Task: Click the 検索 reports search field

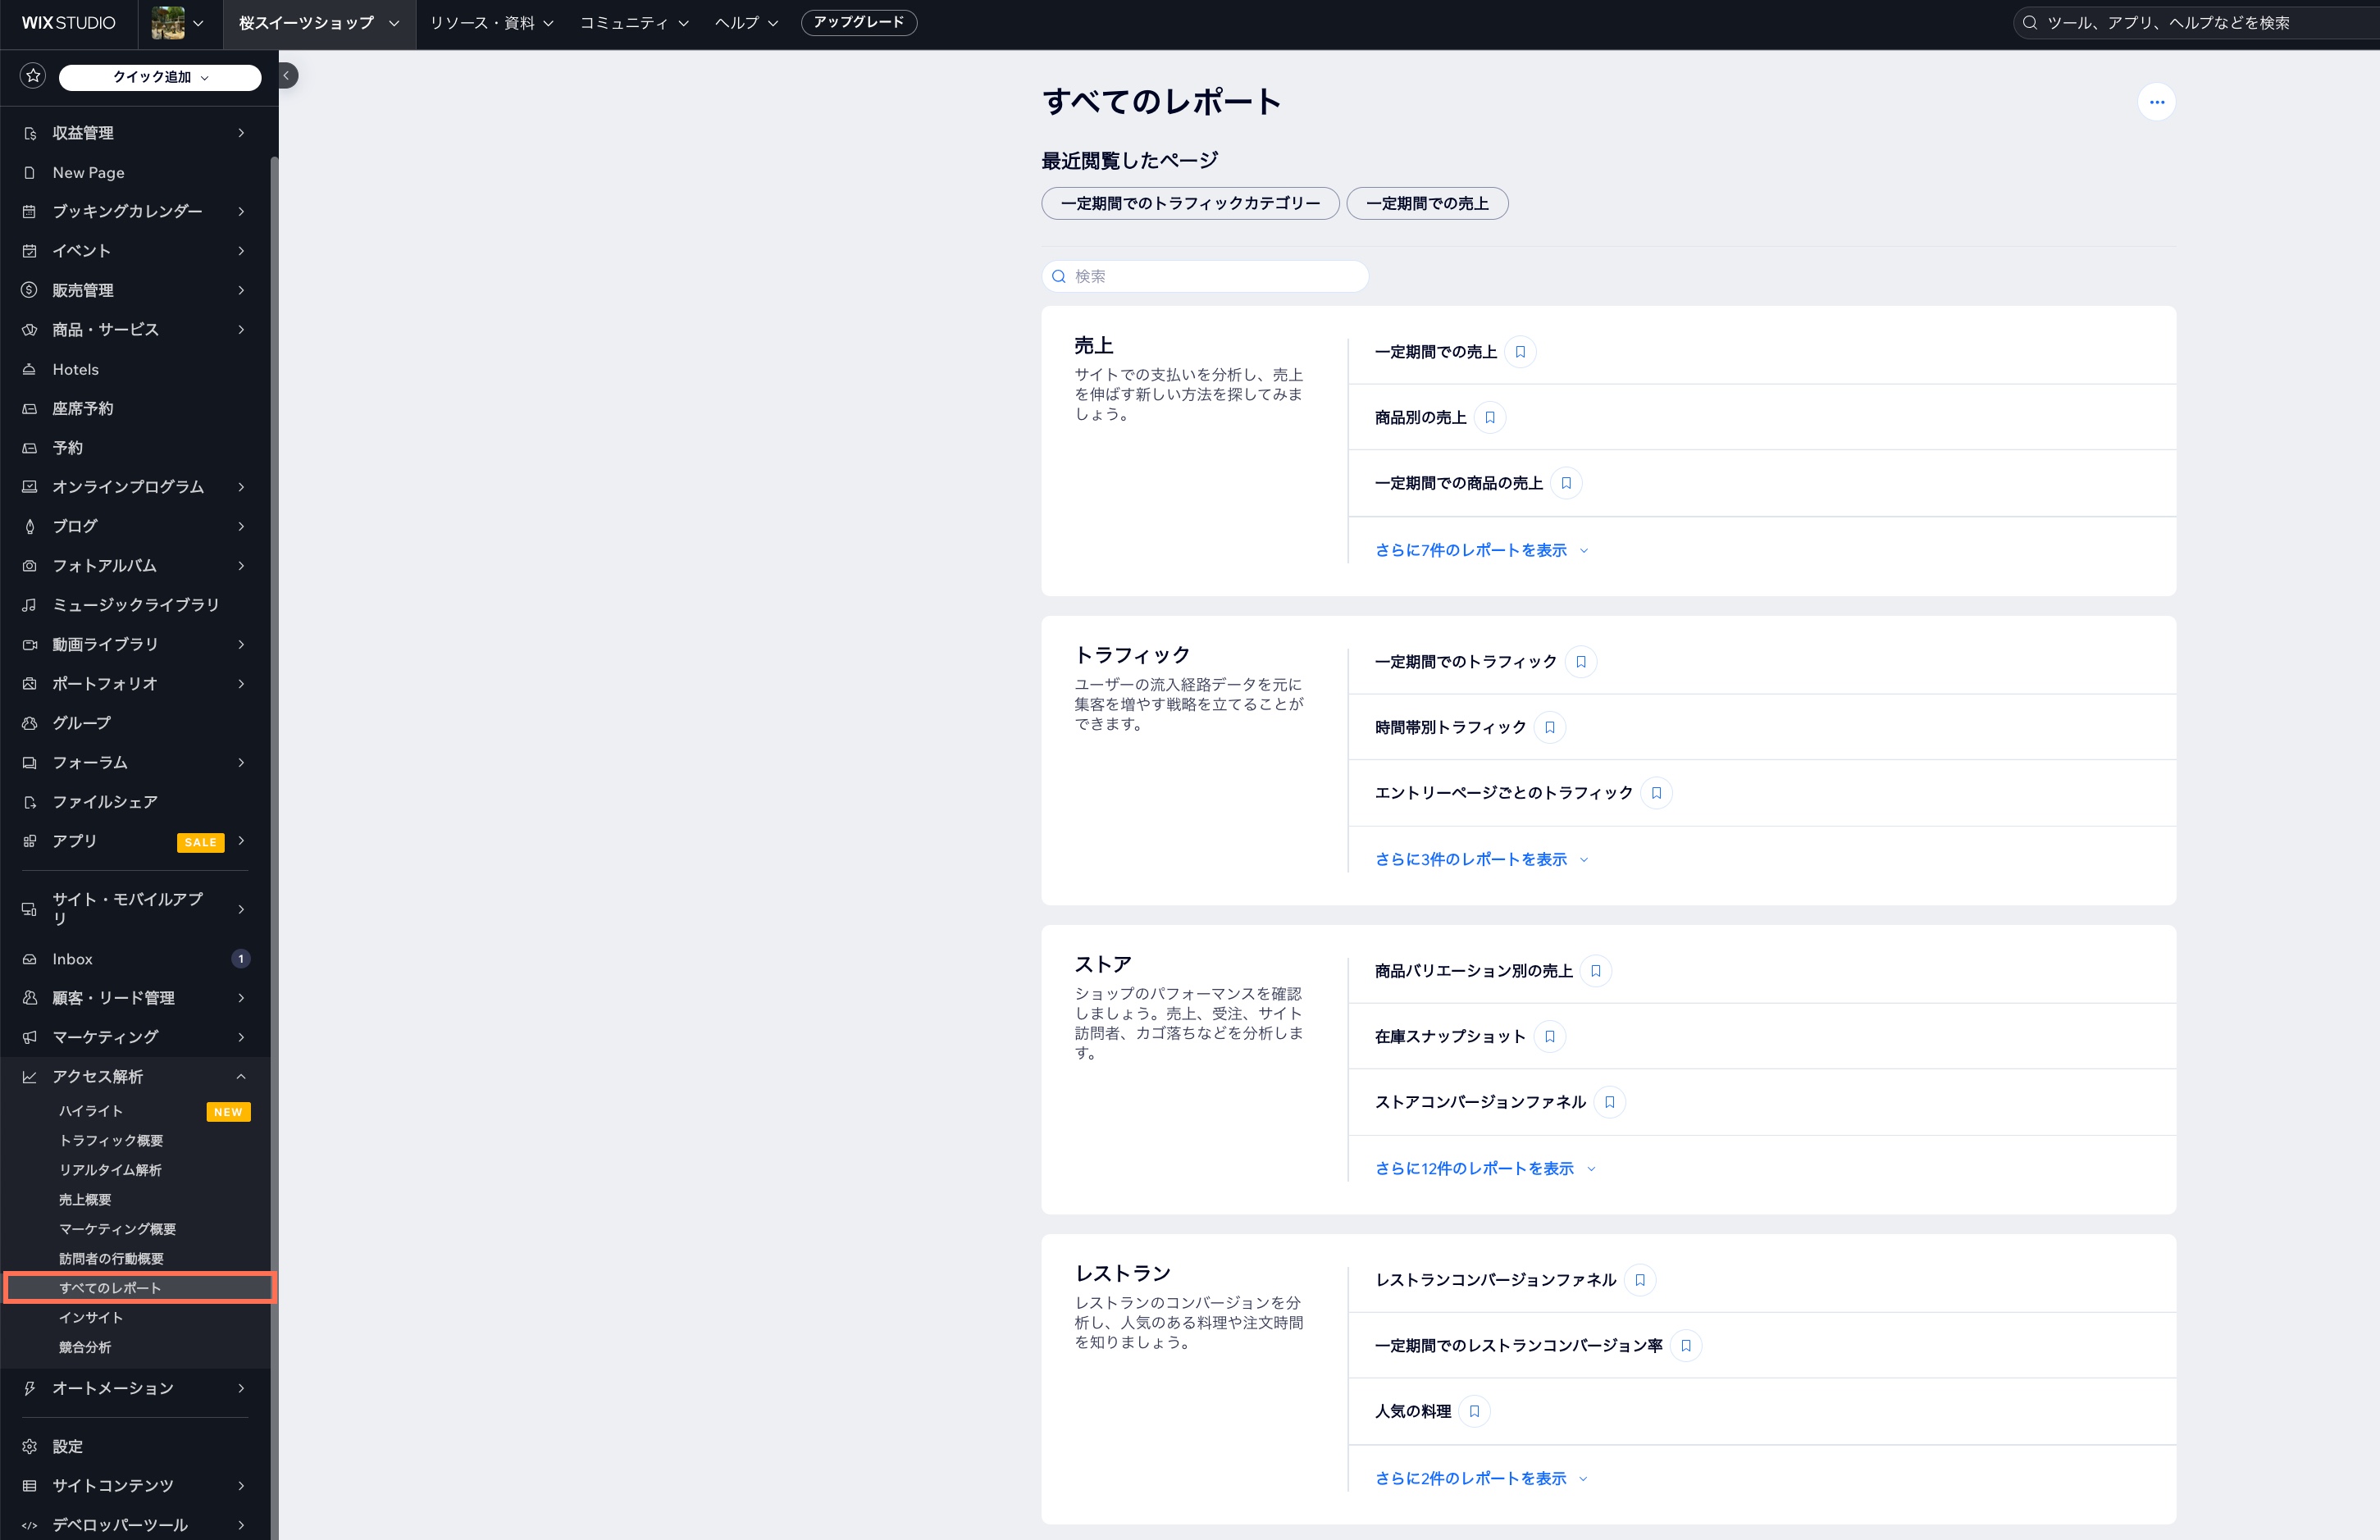Action: click(x=1205, y=276)
